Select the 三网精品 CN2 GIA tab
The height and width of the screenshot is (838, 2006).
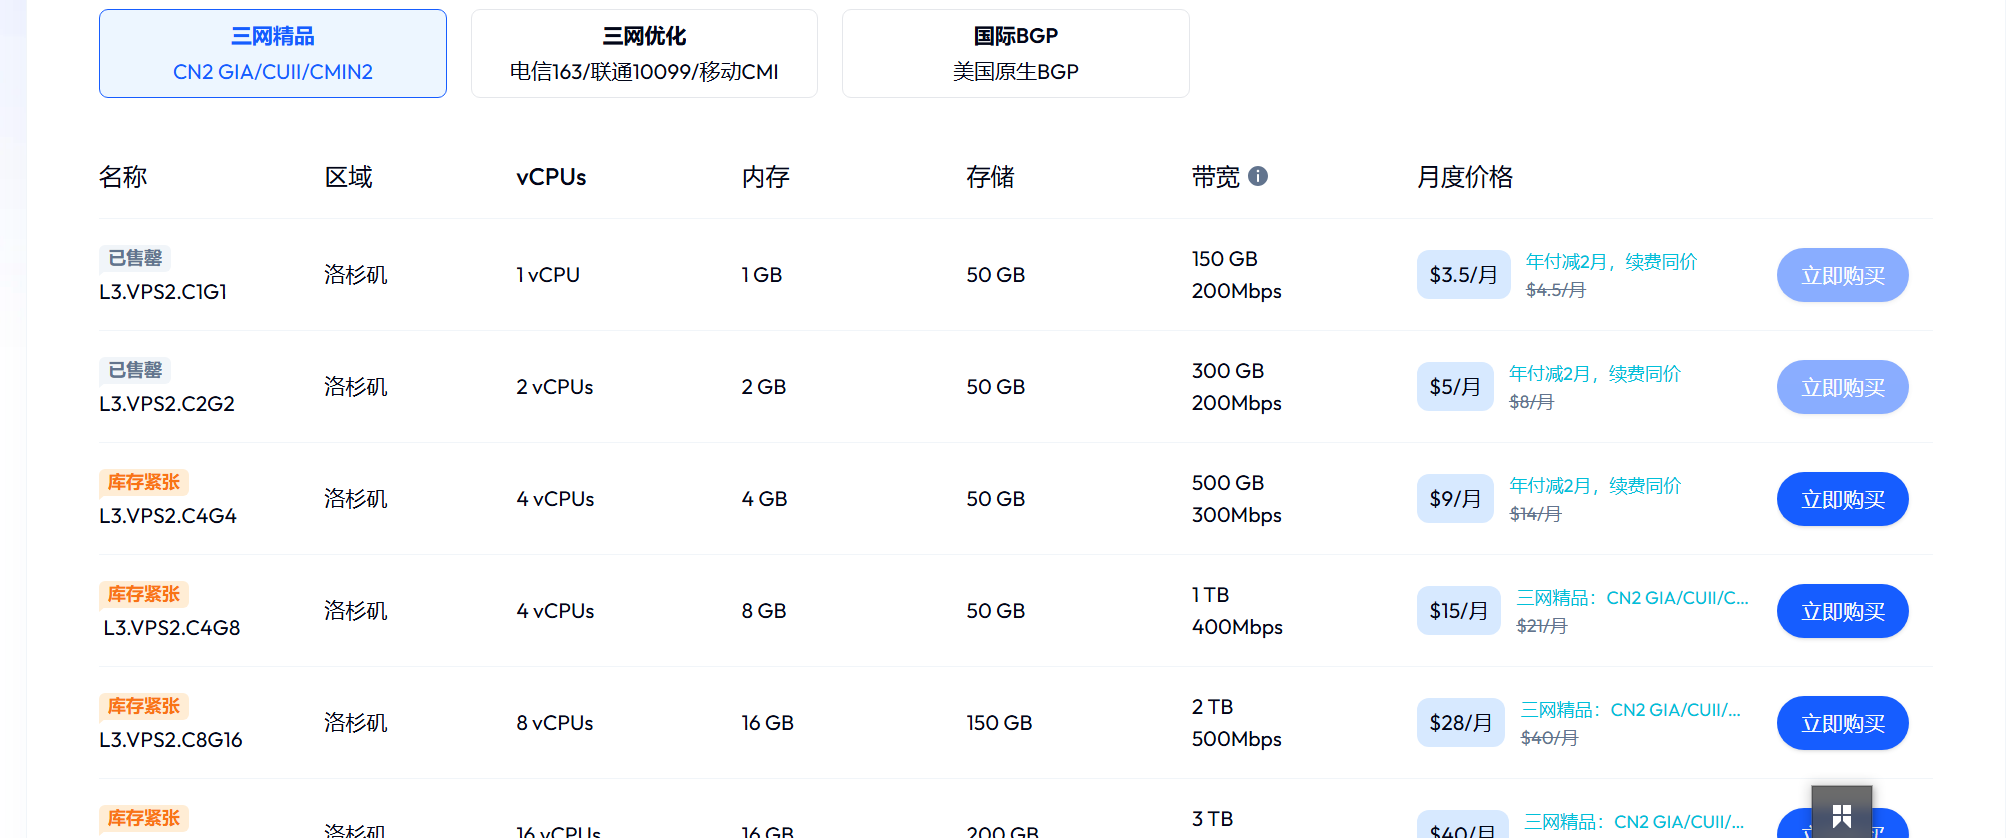coord(272,54)
